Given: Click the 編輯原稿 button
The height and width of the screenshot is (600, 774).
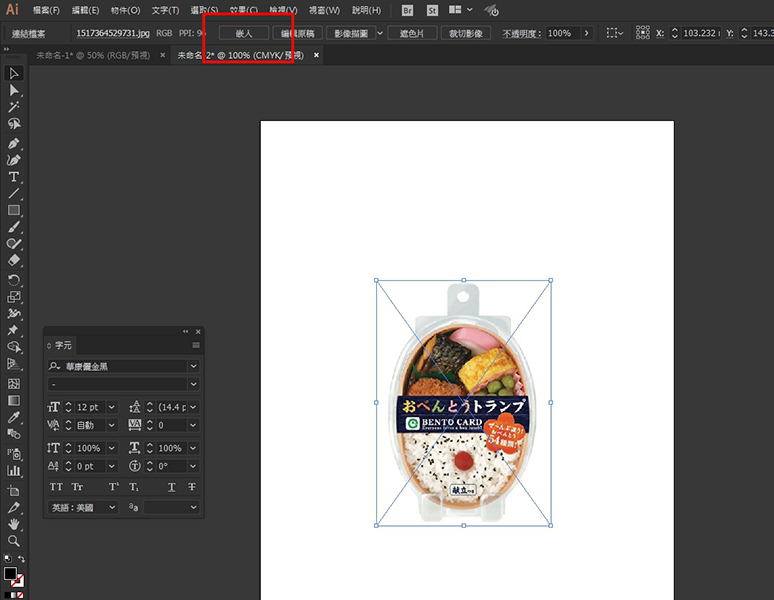Looking at the screenshot, I should click(298, 33).
